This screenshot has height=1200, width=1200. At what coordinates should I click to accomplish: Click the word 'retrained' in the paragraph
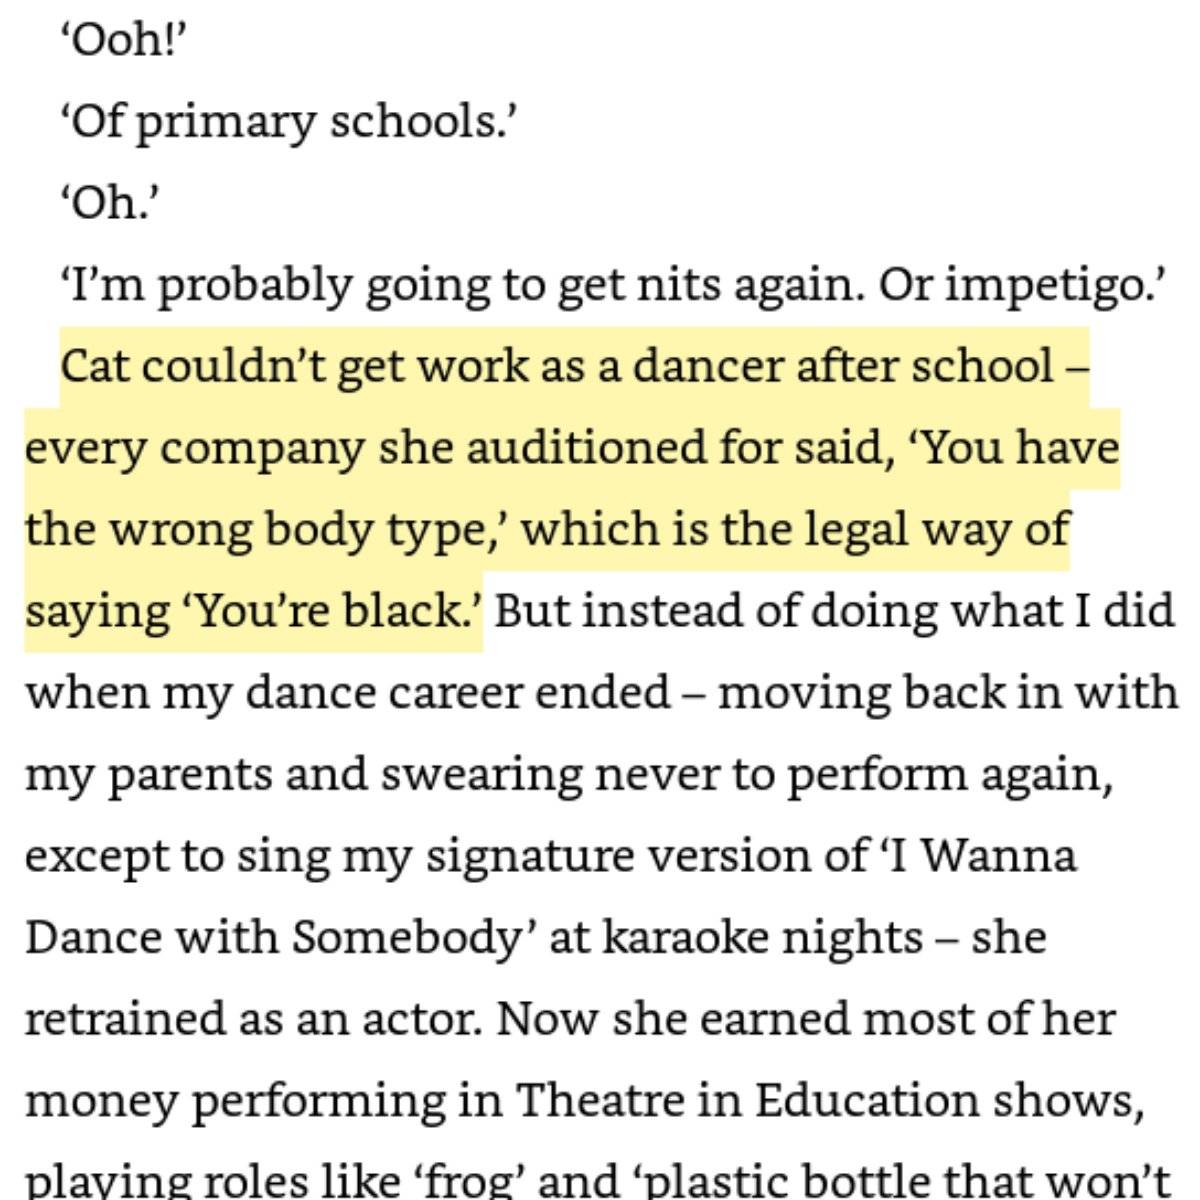coord(122,1020)
